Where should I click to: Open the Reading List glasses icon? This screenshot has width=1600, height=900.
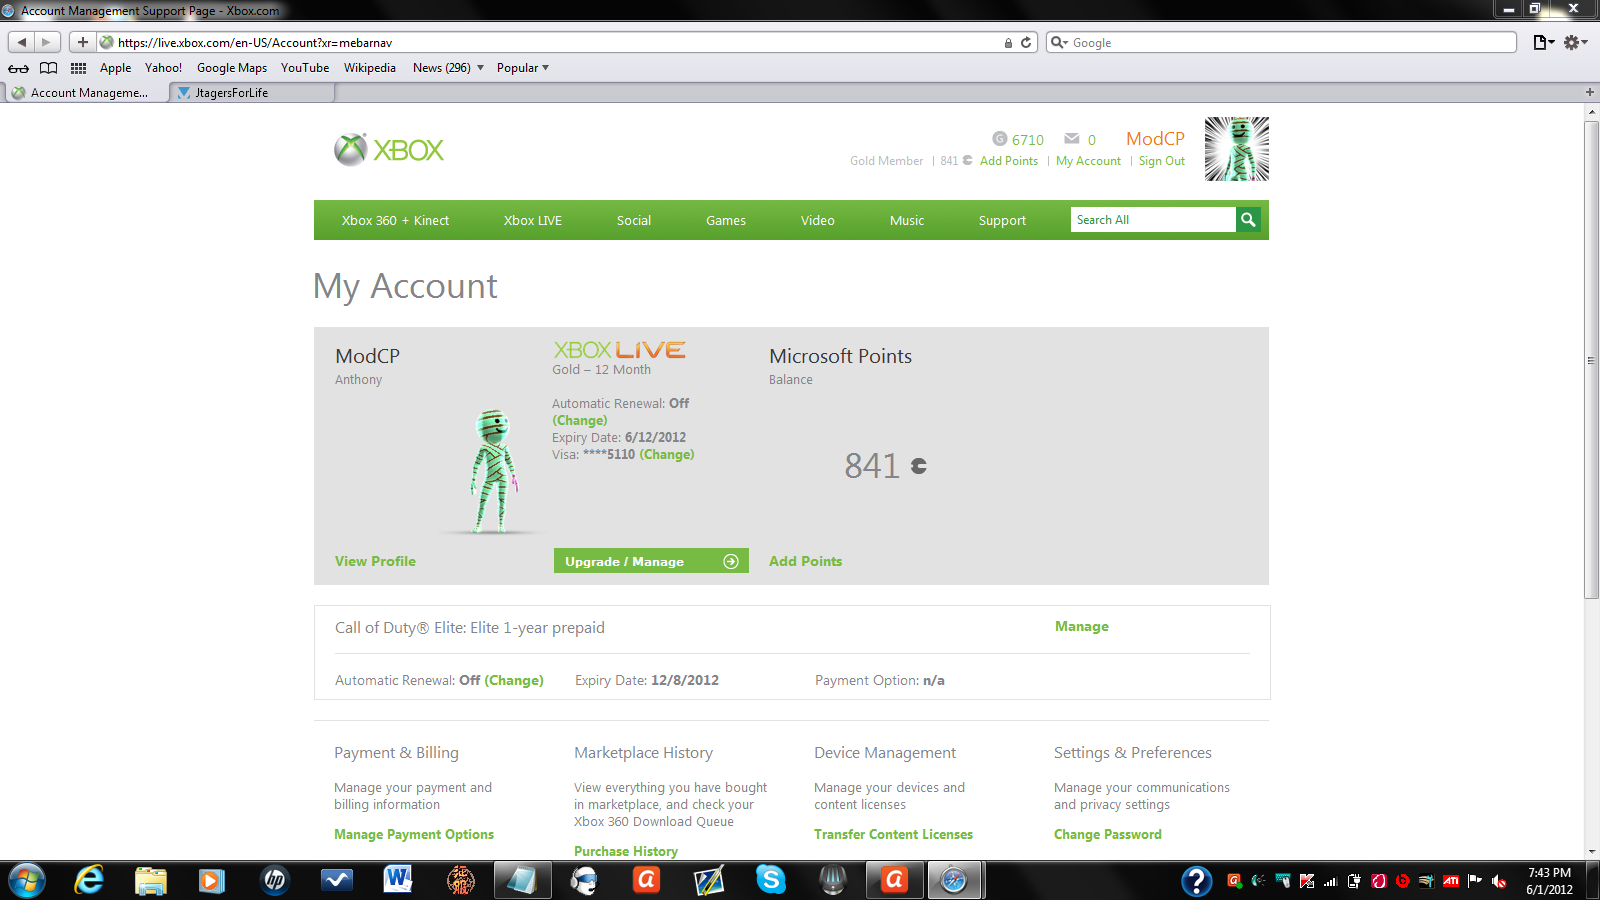(x=18, y=68)
